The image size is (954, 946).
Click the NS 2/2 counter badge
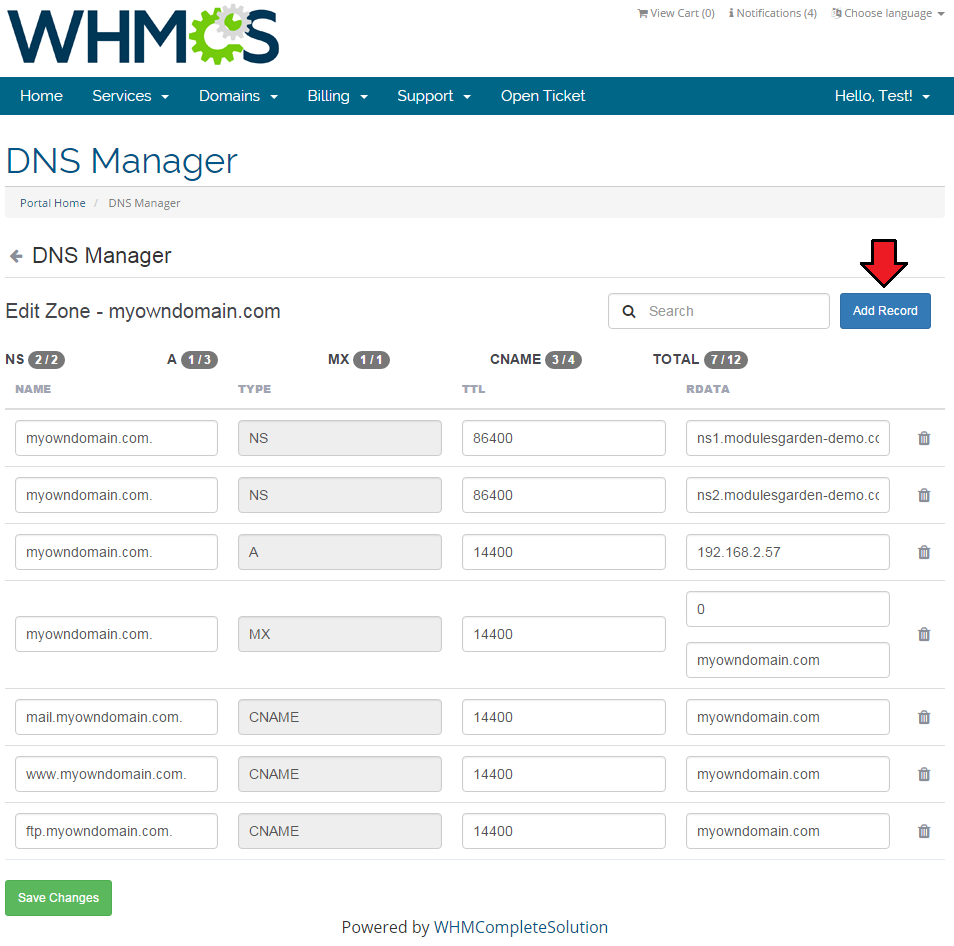[46, 360]
